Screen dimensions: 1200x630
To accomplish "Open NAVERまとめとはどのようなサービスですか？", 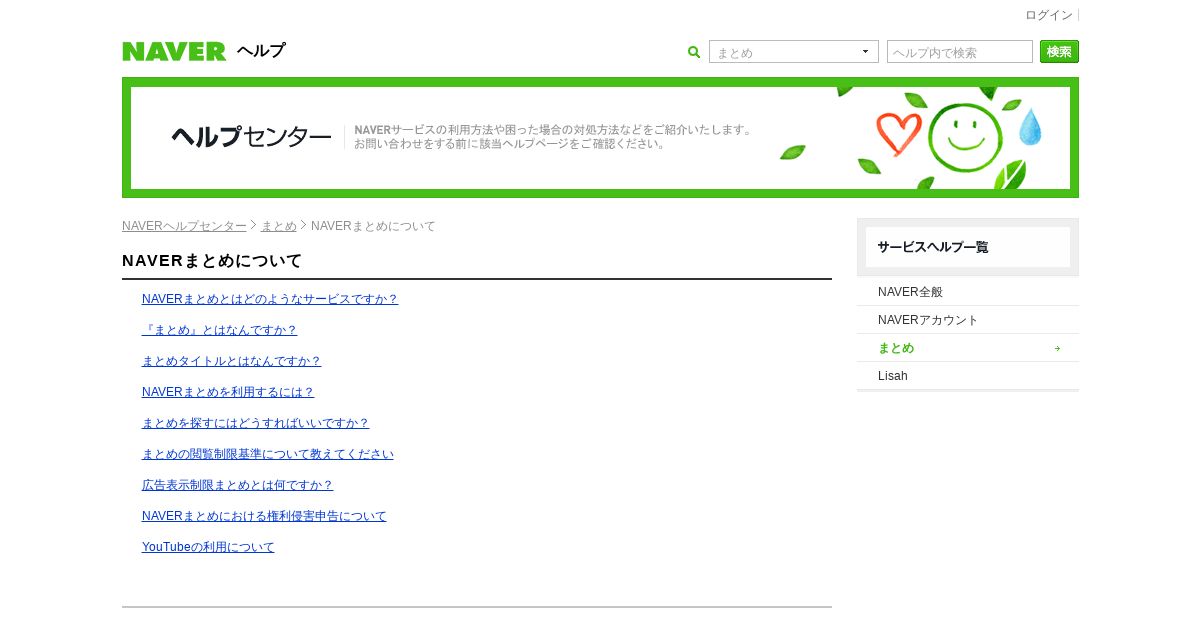I will coord(270,299).
